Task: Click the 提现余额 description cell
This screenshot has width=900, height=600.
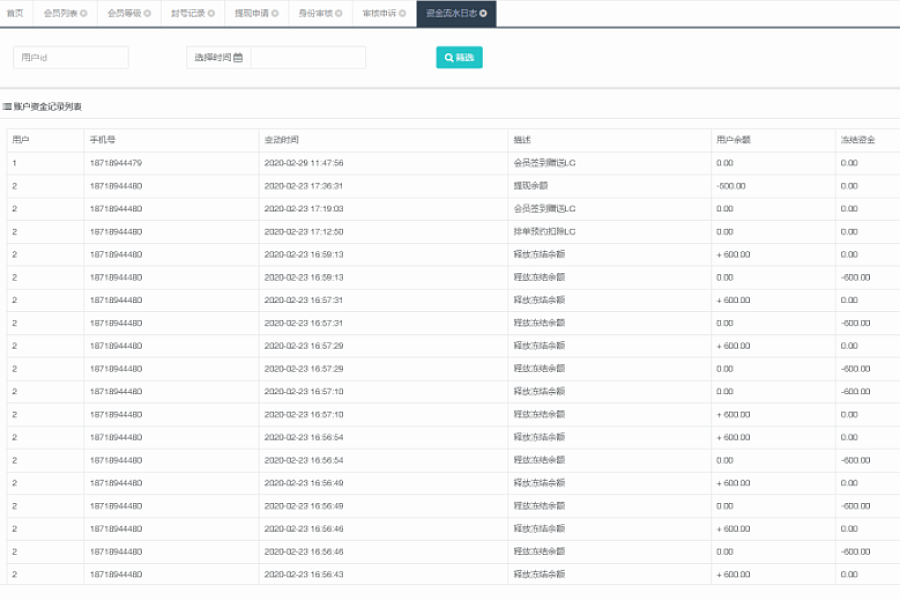Action: 531,186
